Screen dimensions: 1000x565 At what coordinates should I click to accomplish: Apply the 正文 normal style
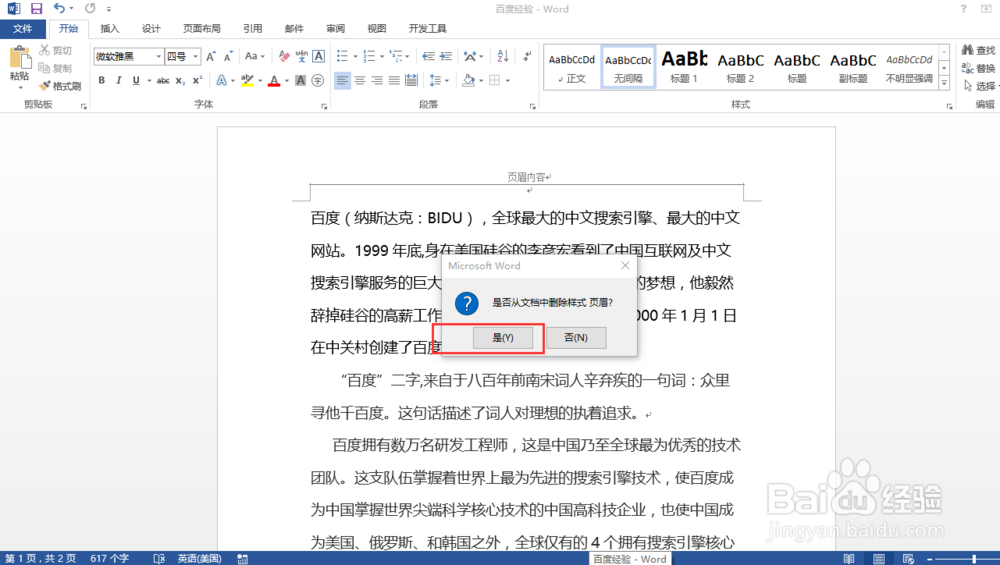tap(572, 66)
